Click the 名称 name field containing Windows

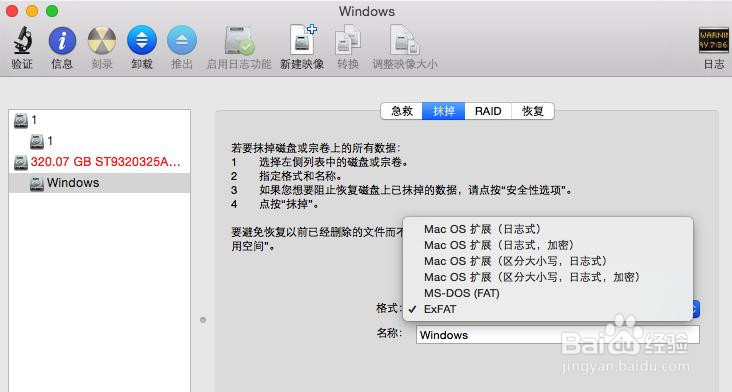557,335
